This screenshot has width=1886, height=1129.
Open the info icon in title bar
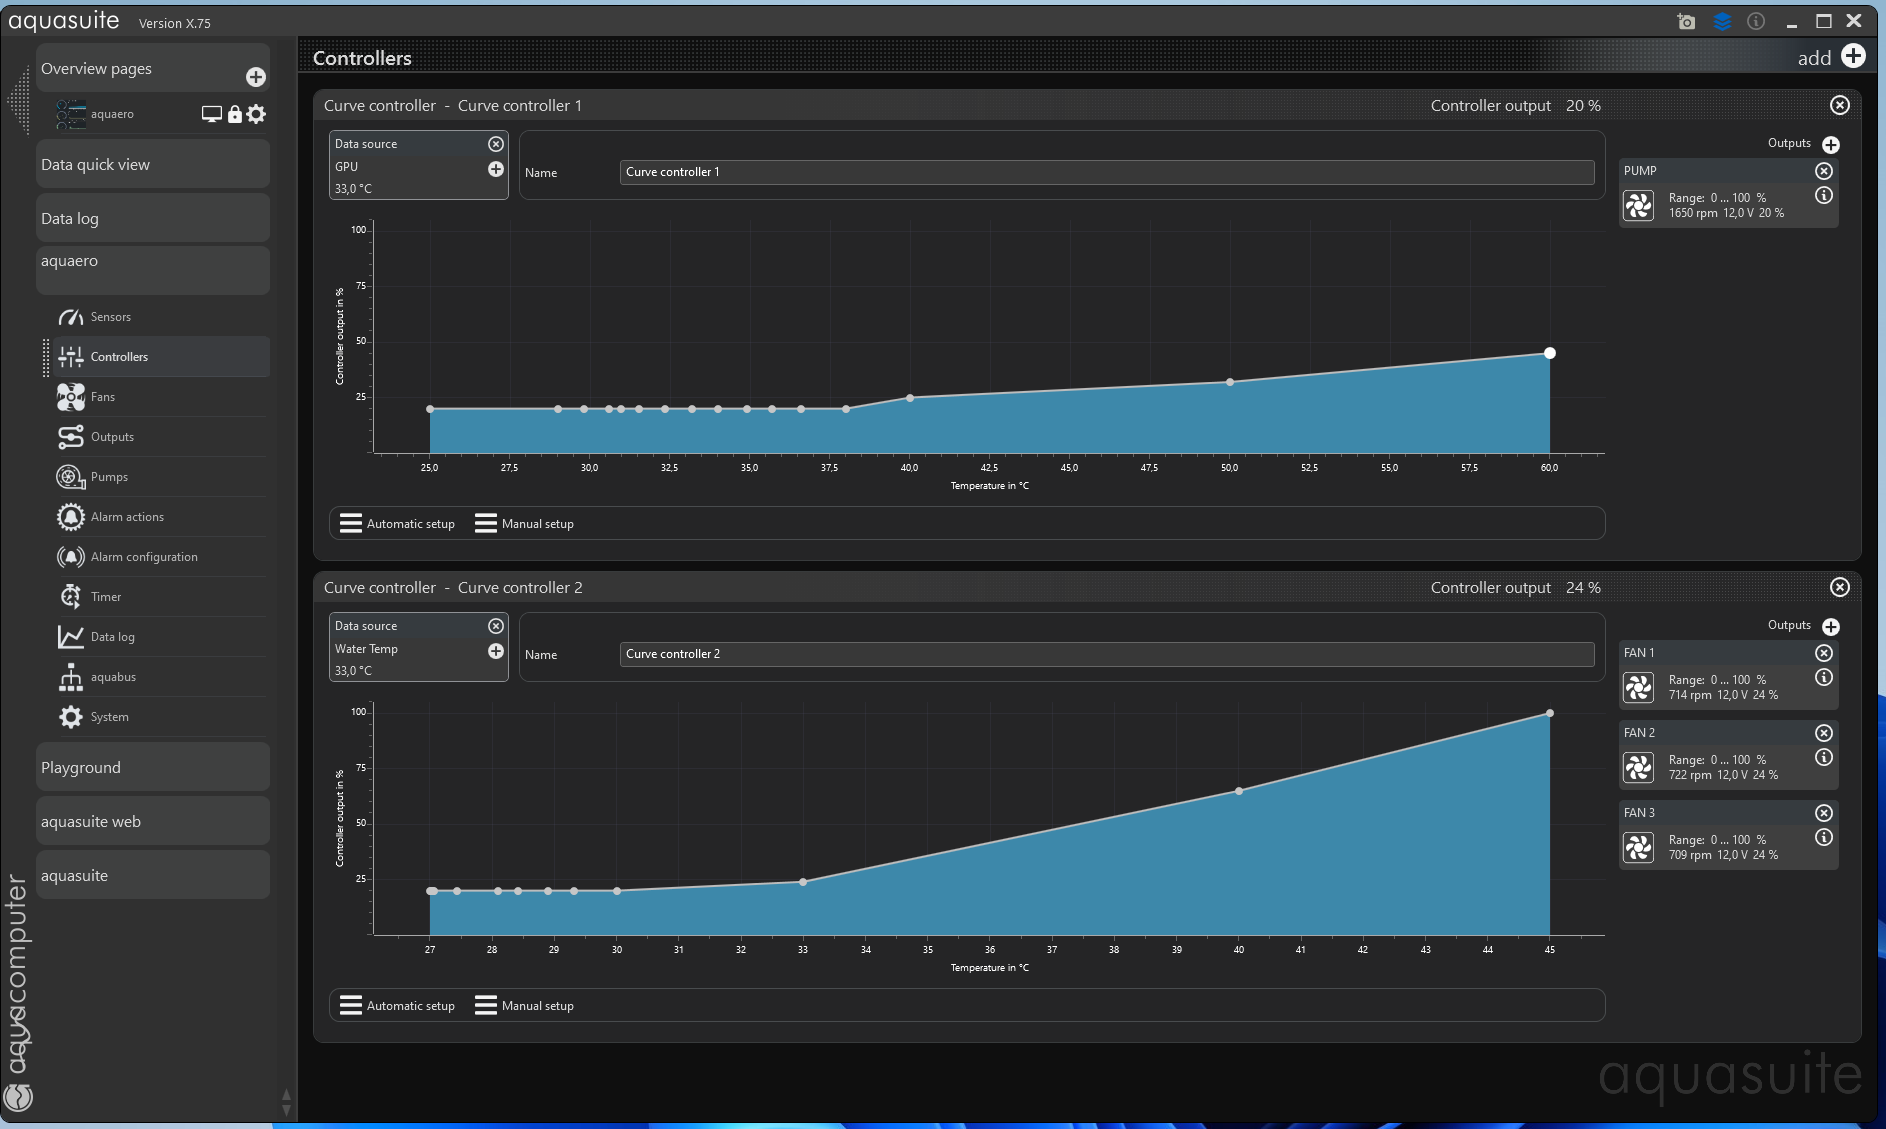click(x=1756, y=21)
